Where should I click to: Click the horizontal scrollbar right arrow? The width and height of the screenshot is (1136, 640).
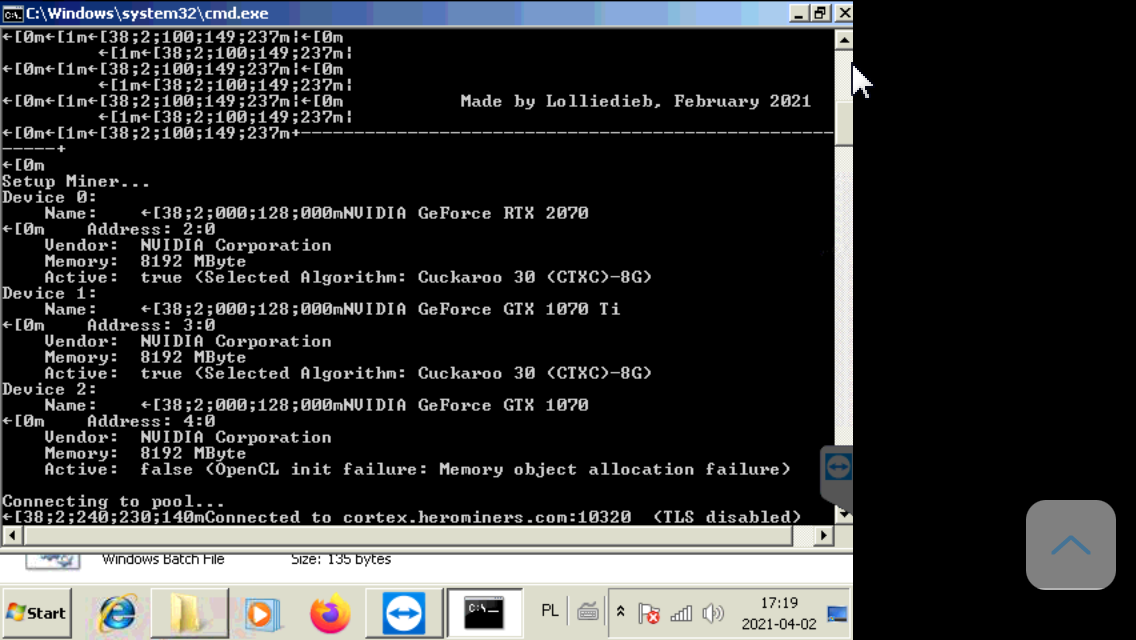(823, 536)
